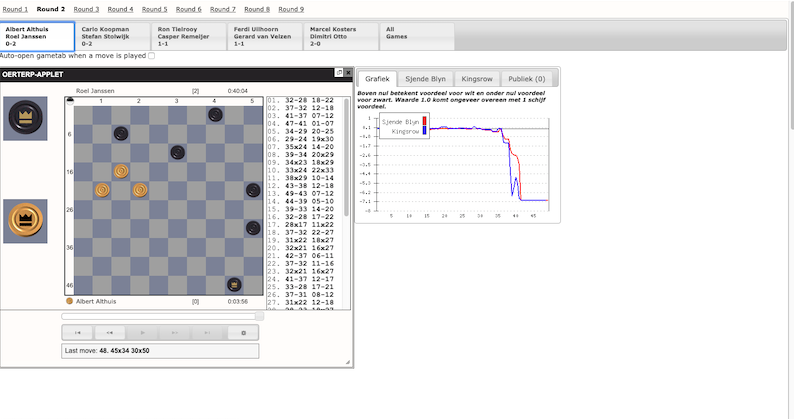Image resolution: width=794 pixels, height=419 pixels.
Task: Jump to the last move
Action: point(208,333)
